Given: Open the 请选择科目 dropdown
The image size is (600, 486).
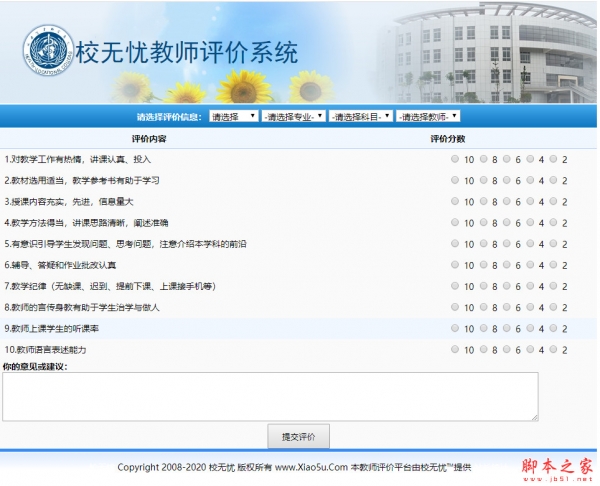Looking at the screenshot, I should 361,116.
